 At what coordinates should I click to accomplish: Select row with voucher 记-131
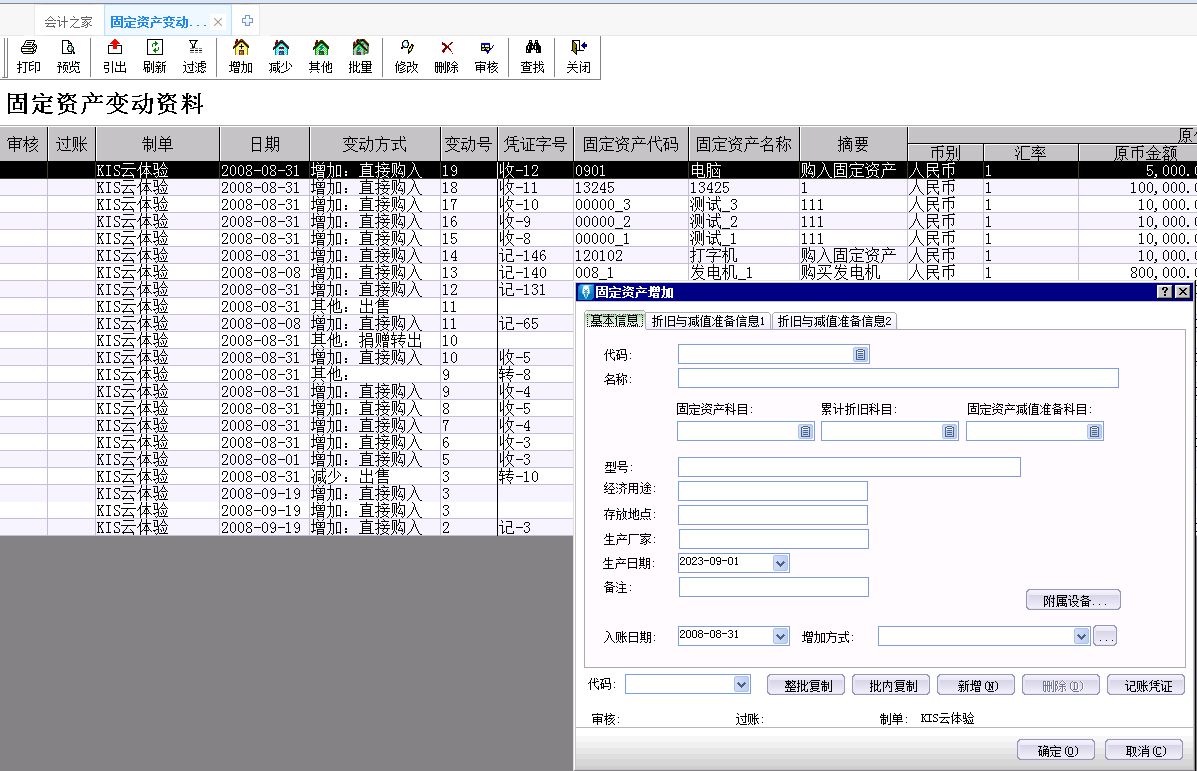tap(286, 289)
